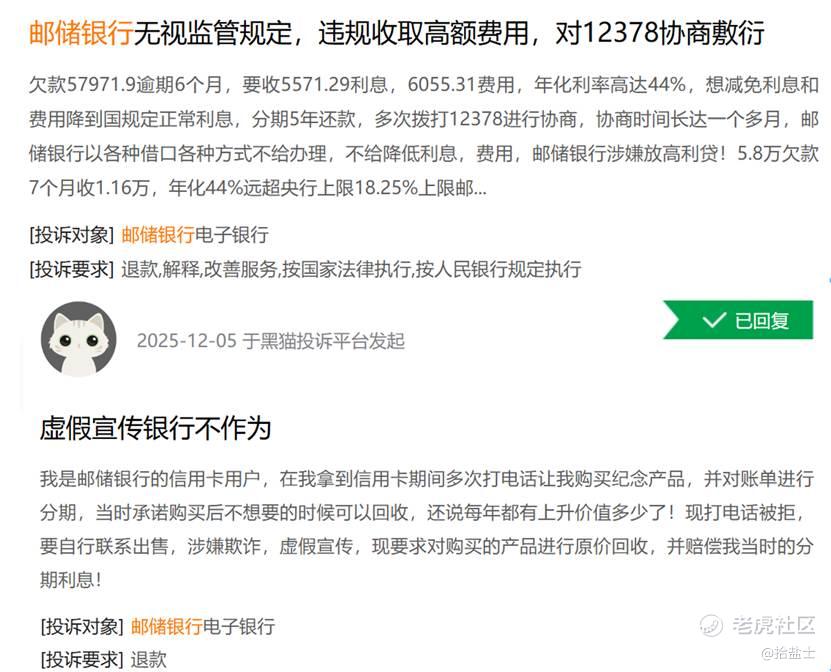Open 邮储银行电子银行 link in second complaint
Image resolution: width=831 pixels, height=672 pixels.
[x=203, y=626]
